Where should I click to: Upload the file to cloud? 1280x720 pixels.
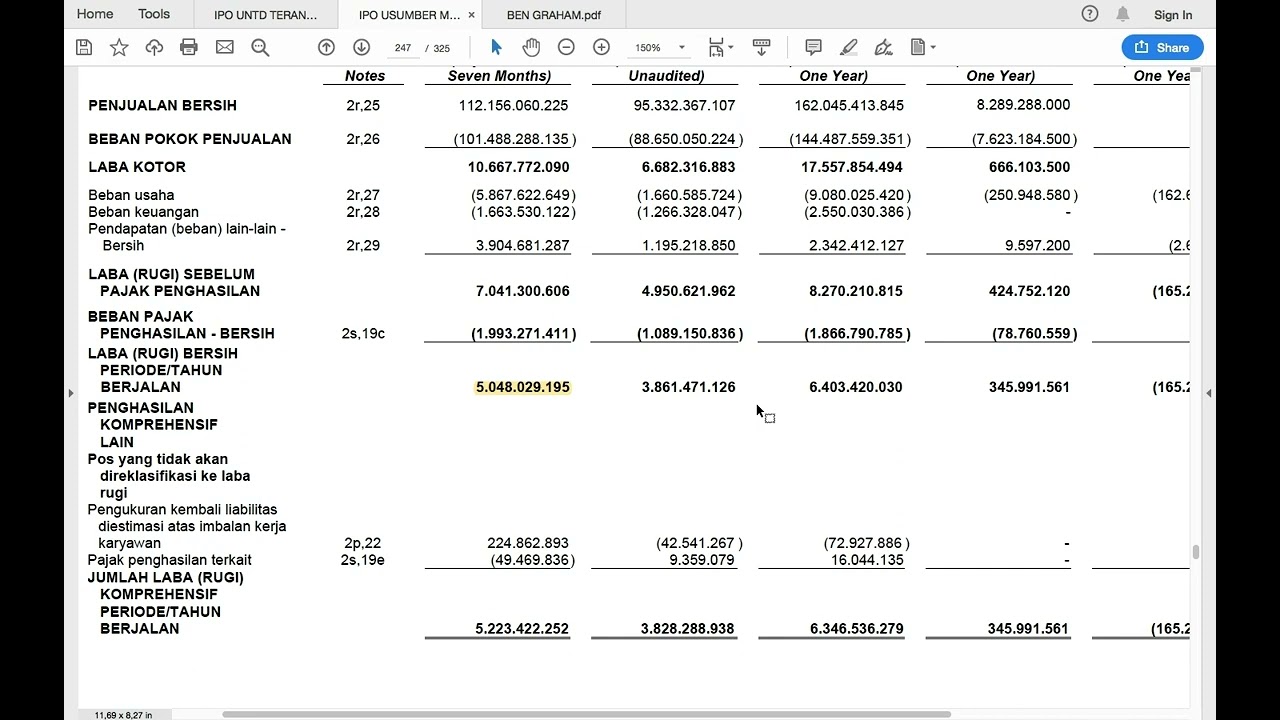pos(154,47)
